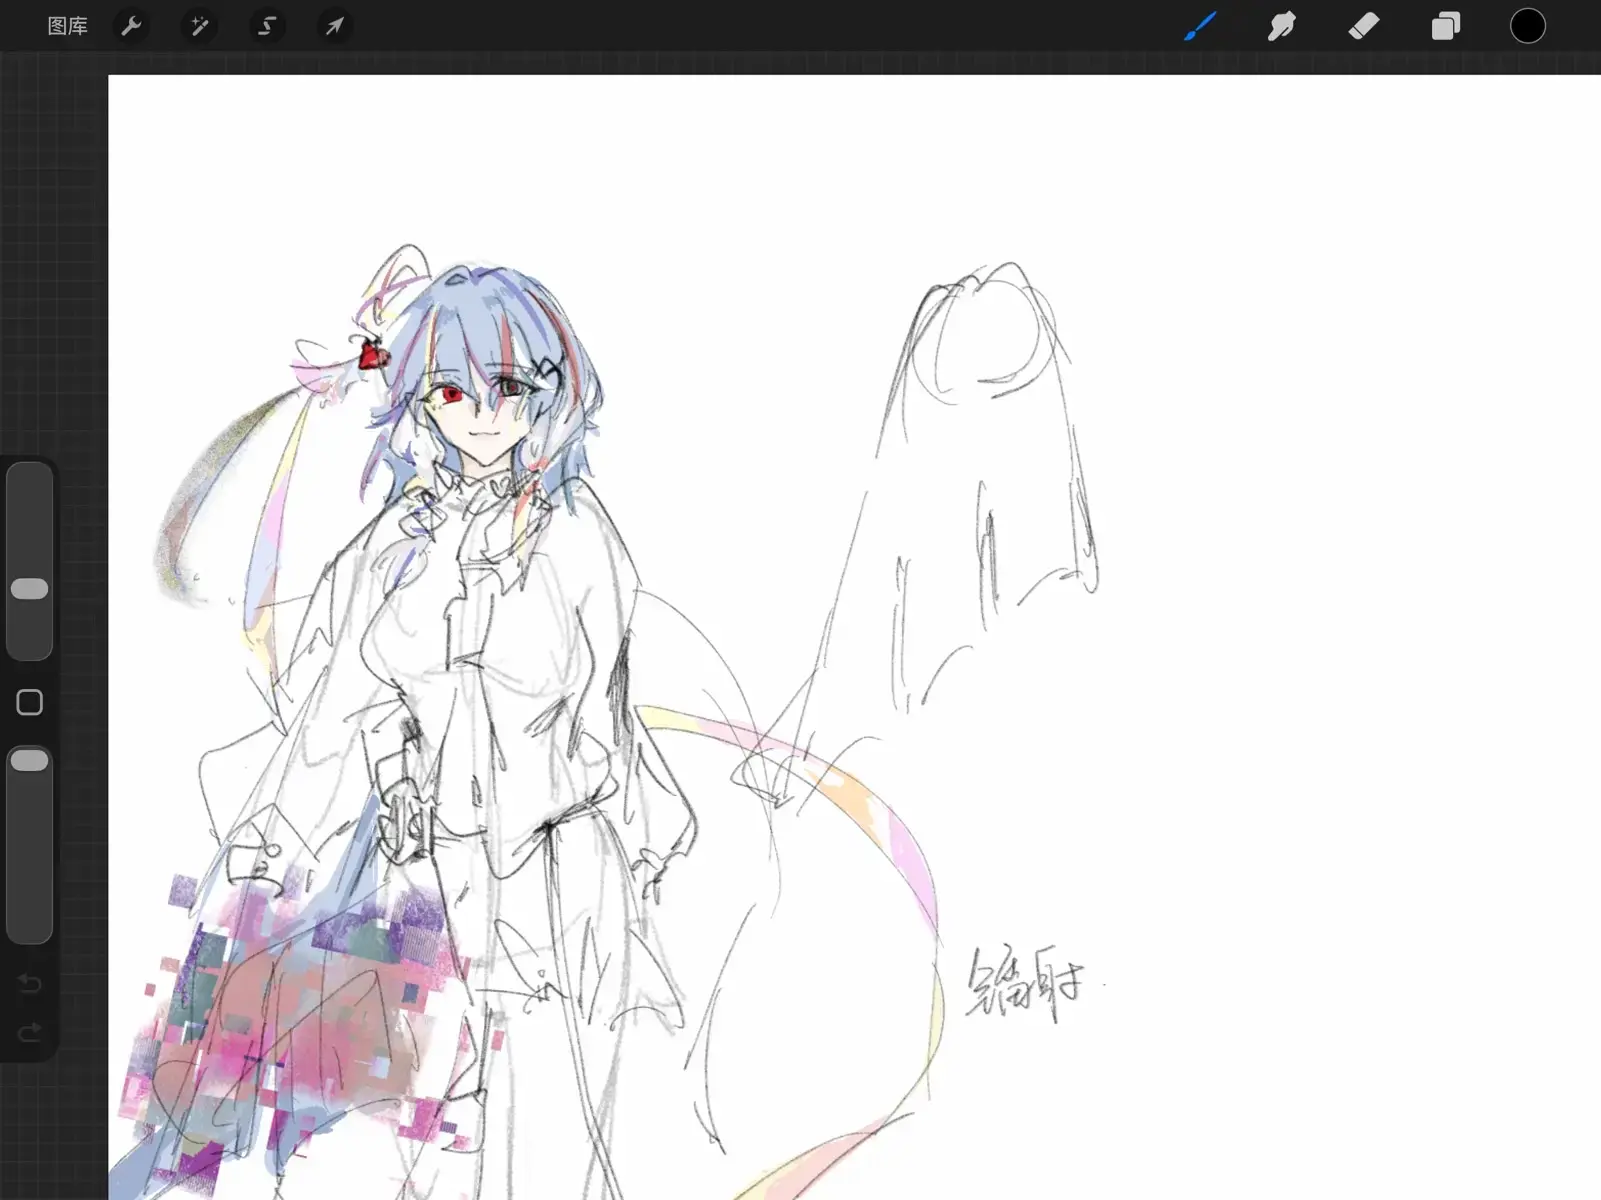This screenshot has height=1200, width=1601.
Task: Select the blue Brush tool
Action: pos(1199,26)
